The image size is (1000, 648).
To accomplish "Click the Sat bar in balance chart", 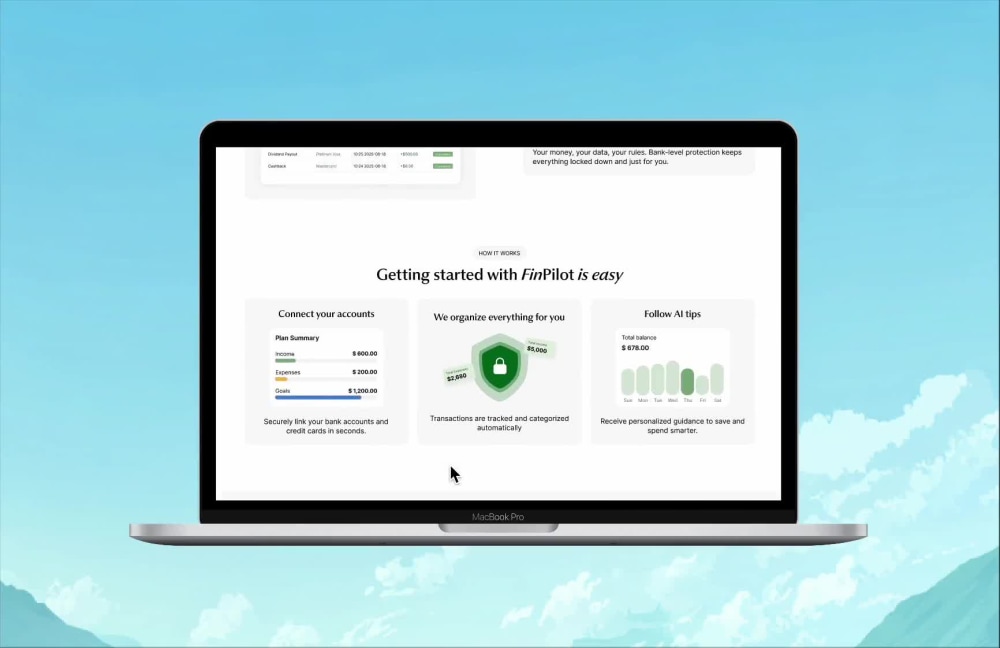I will tap(717, 379).
